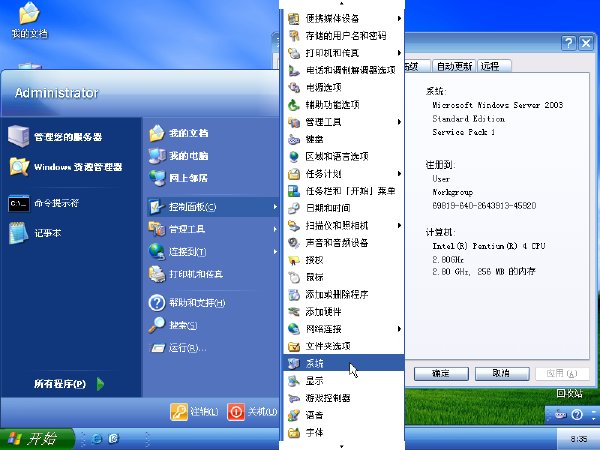Click the 关机(U) shut down button
The width and height of the screenshot is (600, 450).
[x=253, y=412]
